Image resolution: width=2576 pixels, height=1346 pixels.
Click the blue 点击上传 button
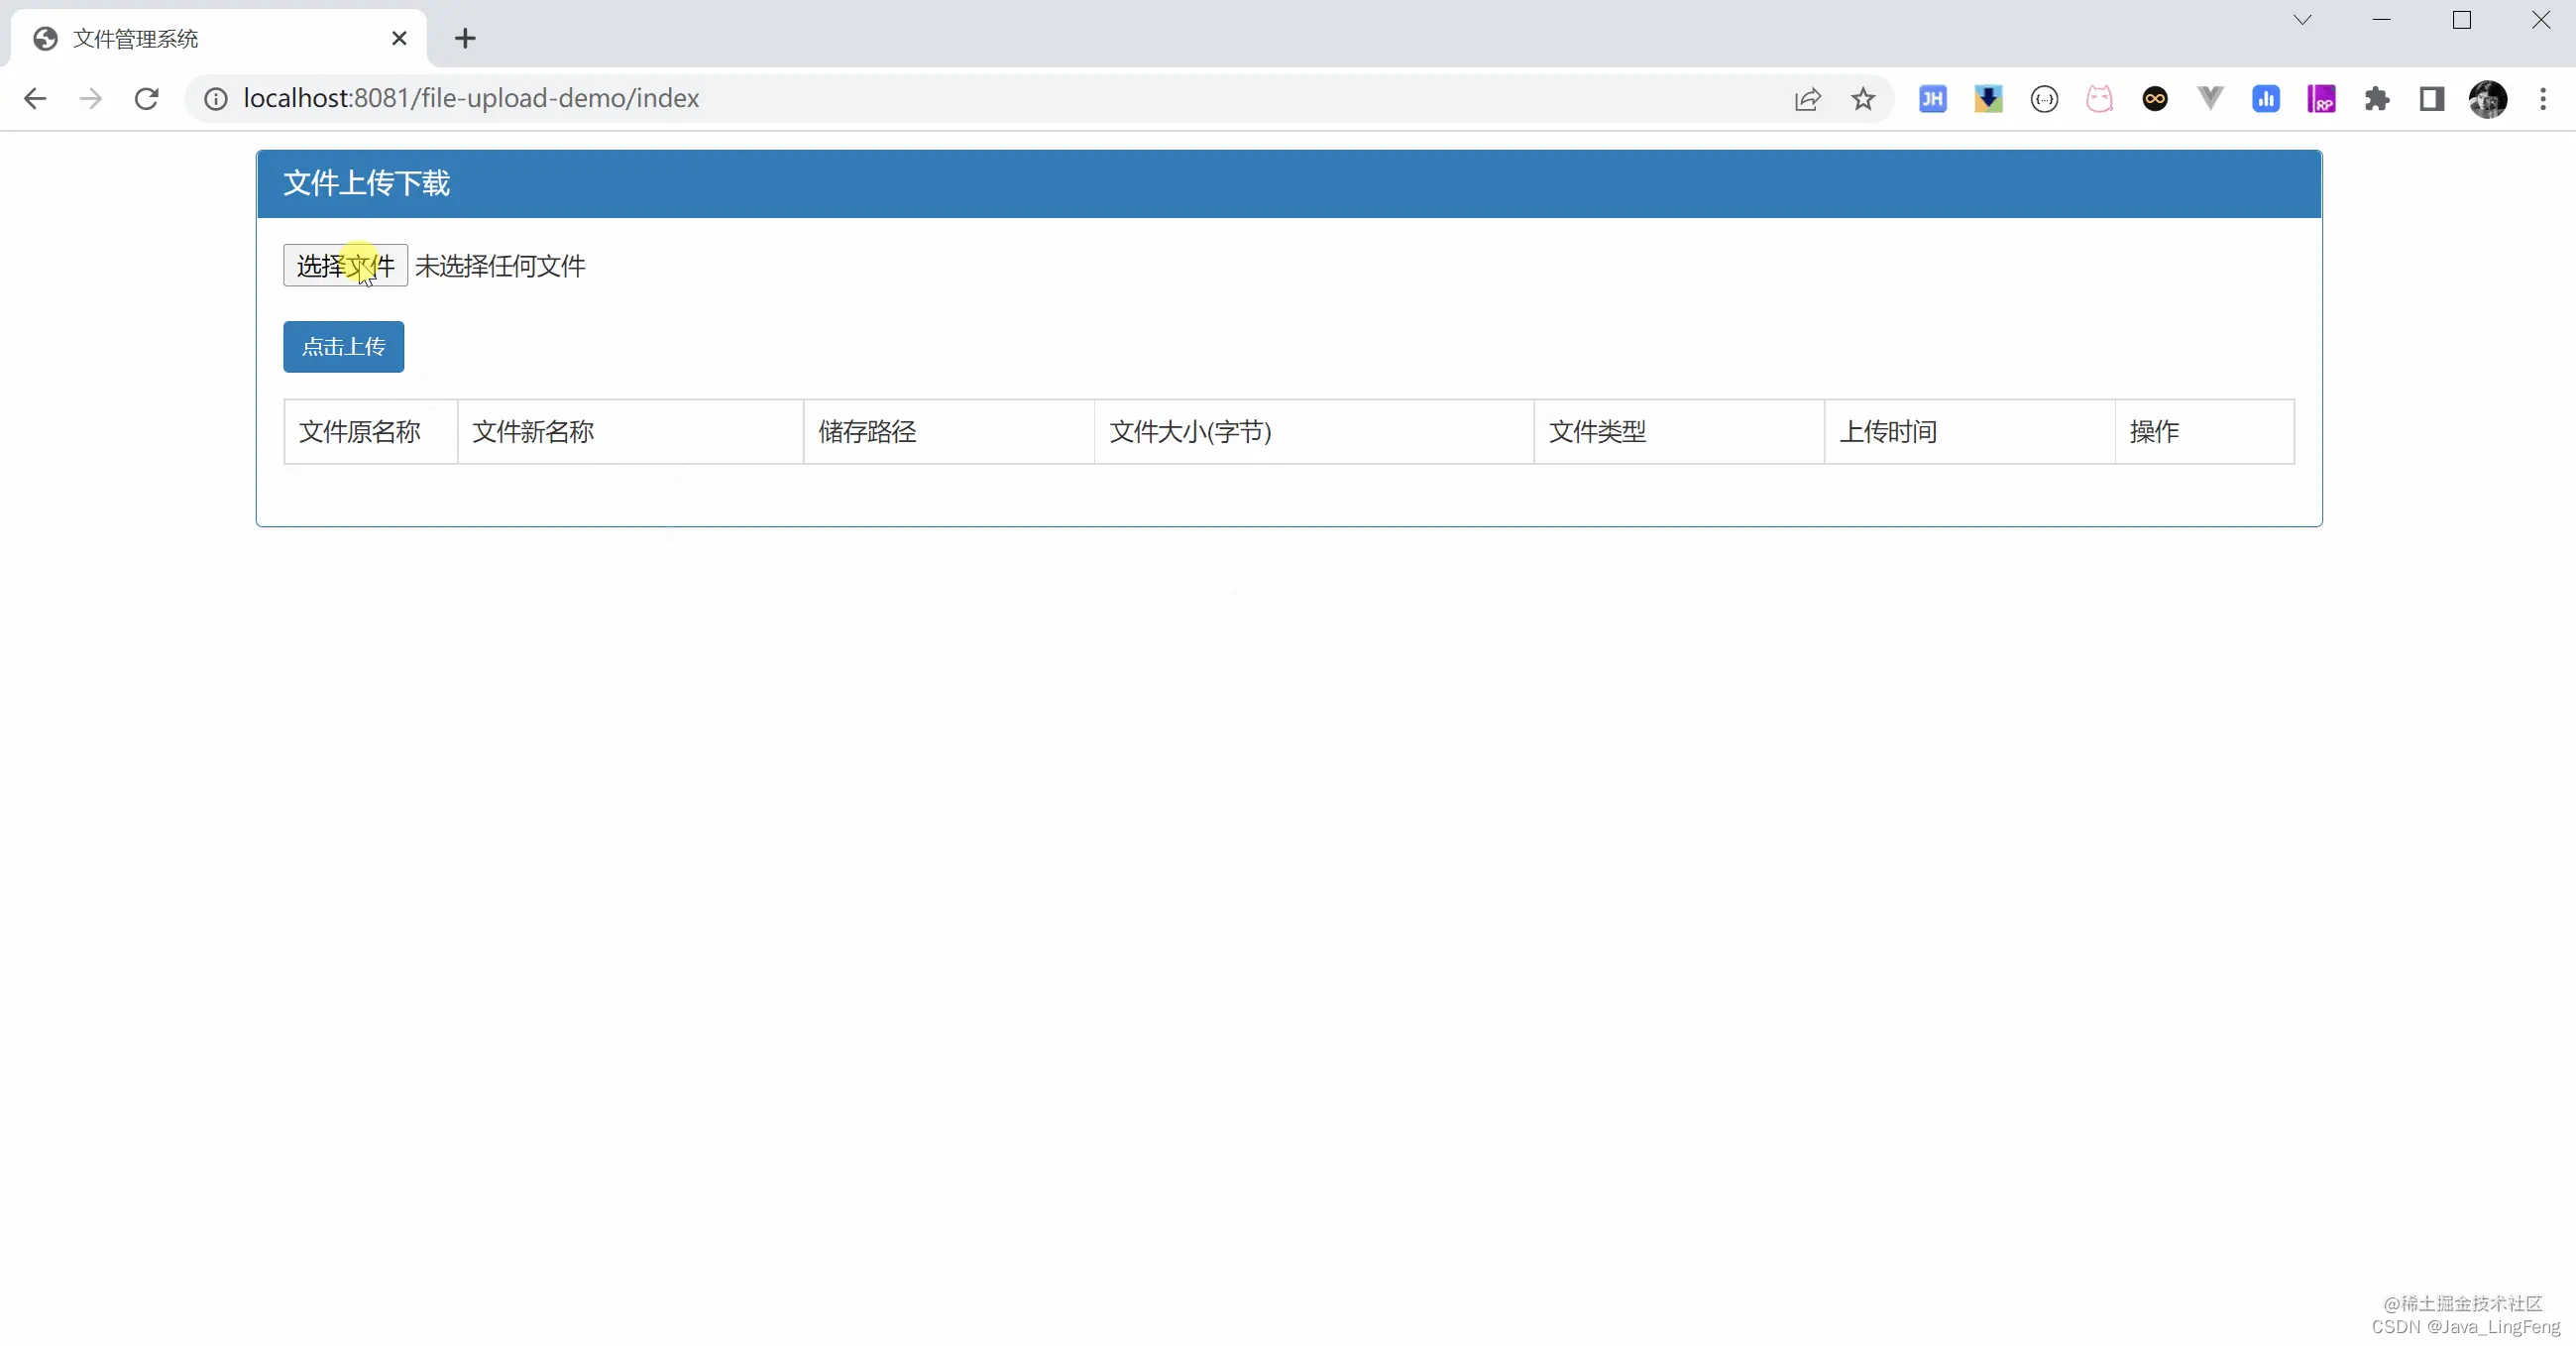[x=343, y=346]
